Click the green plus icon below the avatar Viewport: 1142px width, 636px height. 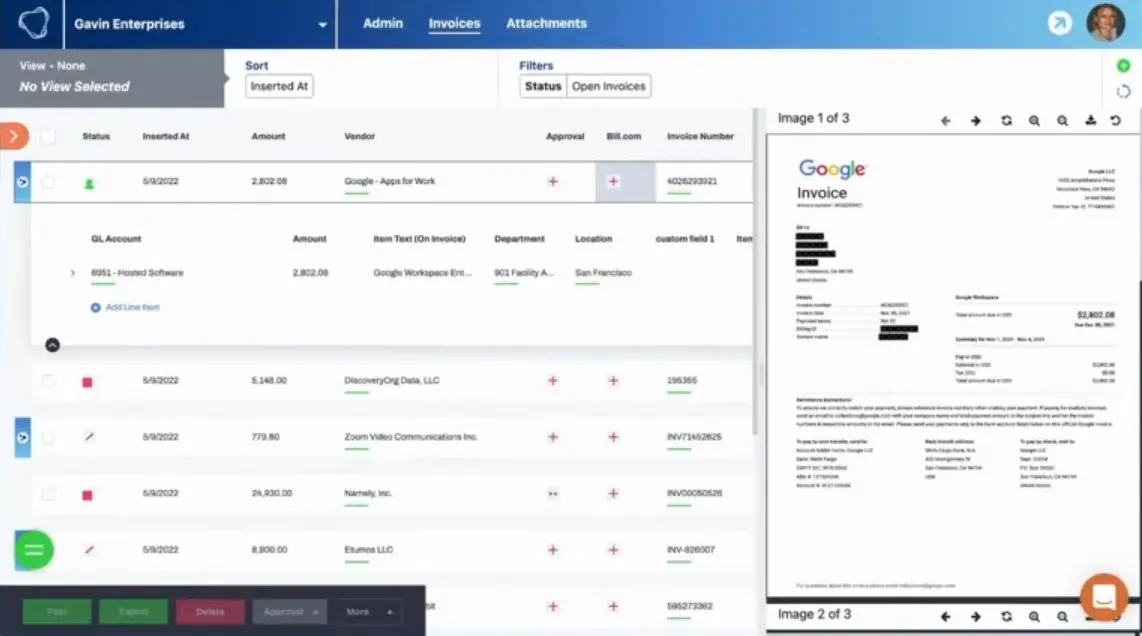[x=1124, y=64]
